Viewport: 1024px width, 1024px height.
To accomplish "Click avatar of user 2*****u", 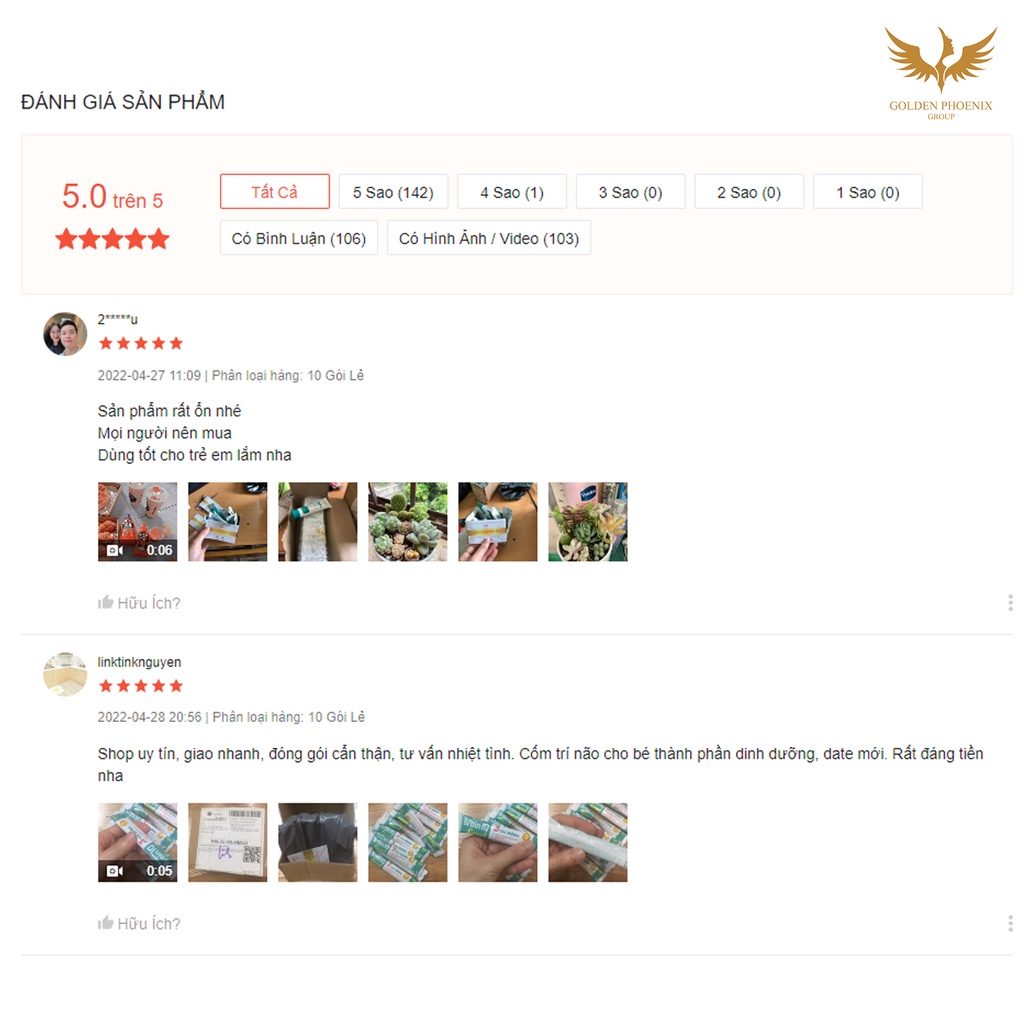I will coord(65,334).
